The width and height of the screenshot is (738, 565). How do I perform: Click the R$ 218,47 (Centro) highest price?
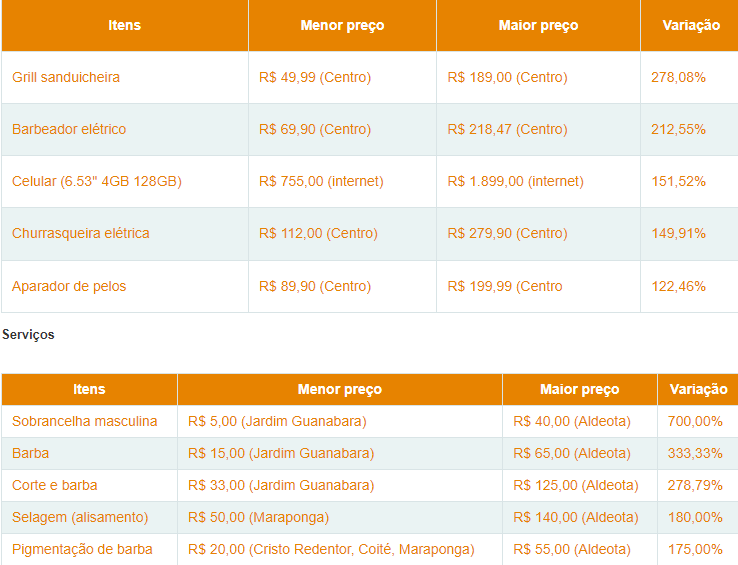pyautogui.click(x=507, y=129)
